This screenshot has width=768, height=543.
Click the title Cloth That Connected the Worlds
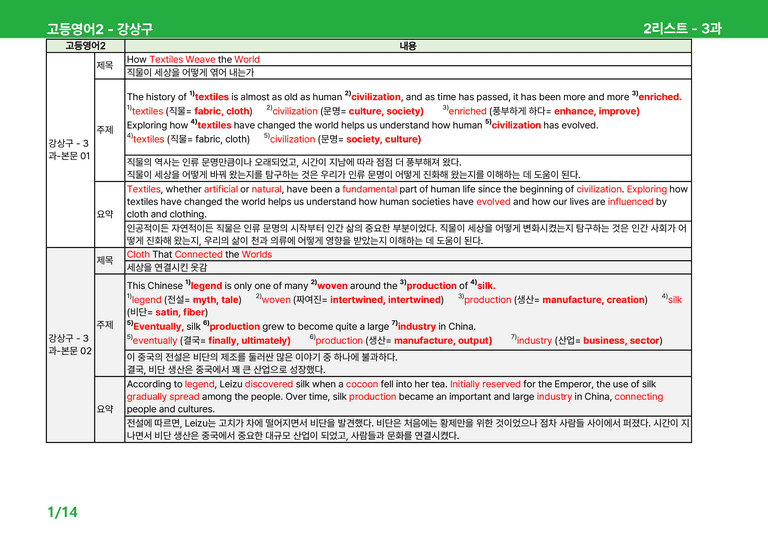coord(199,255)
